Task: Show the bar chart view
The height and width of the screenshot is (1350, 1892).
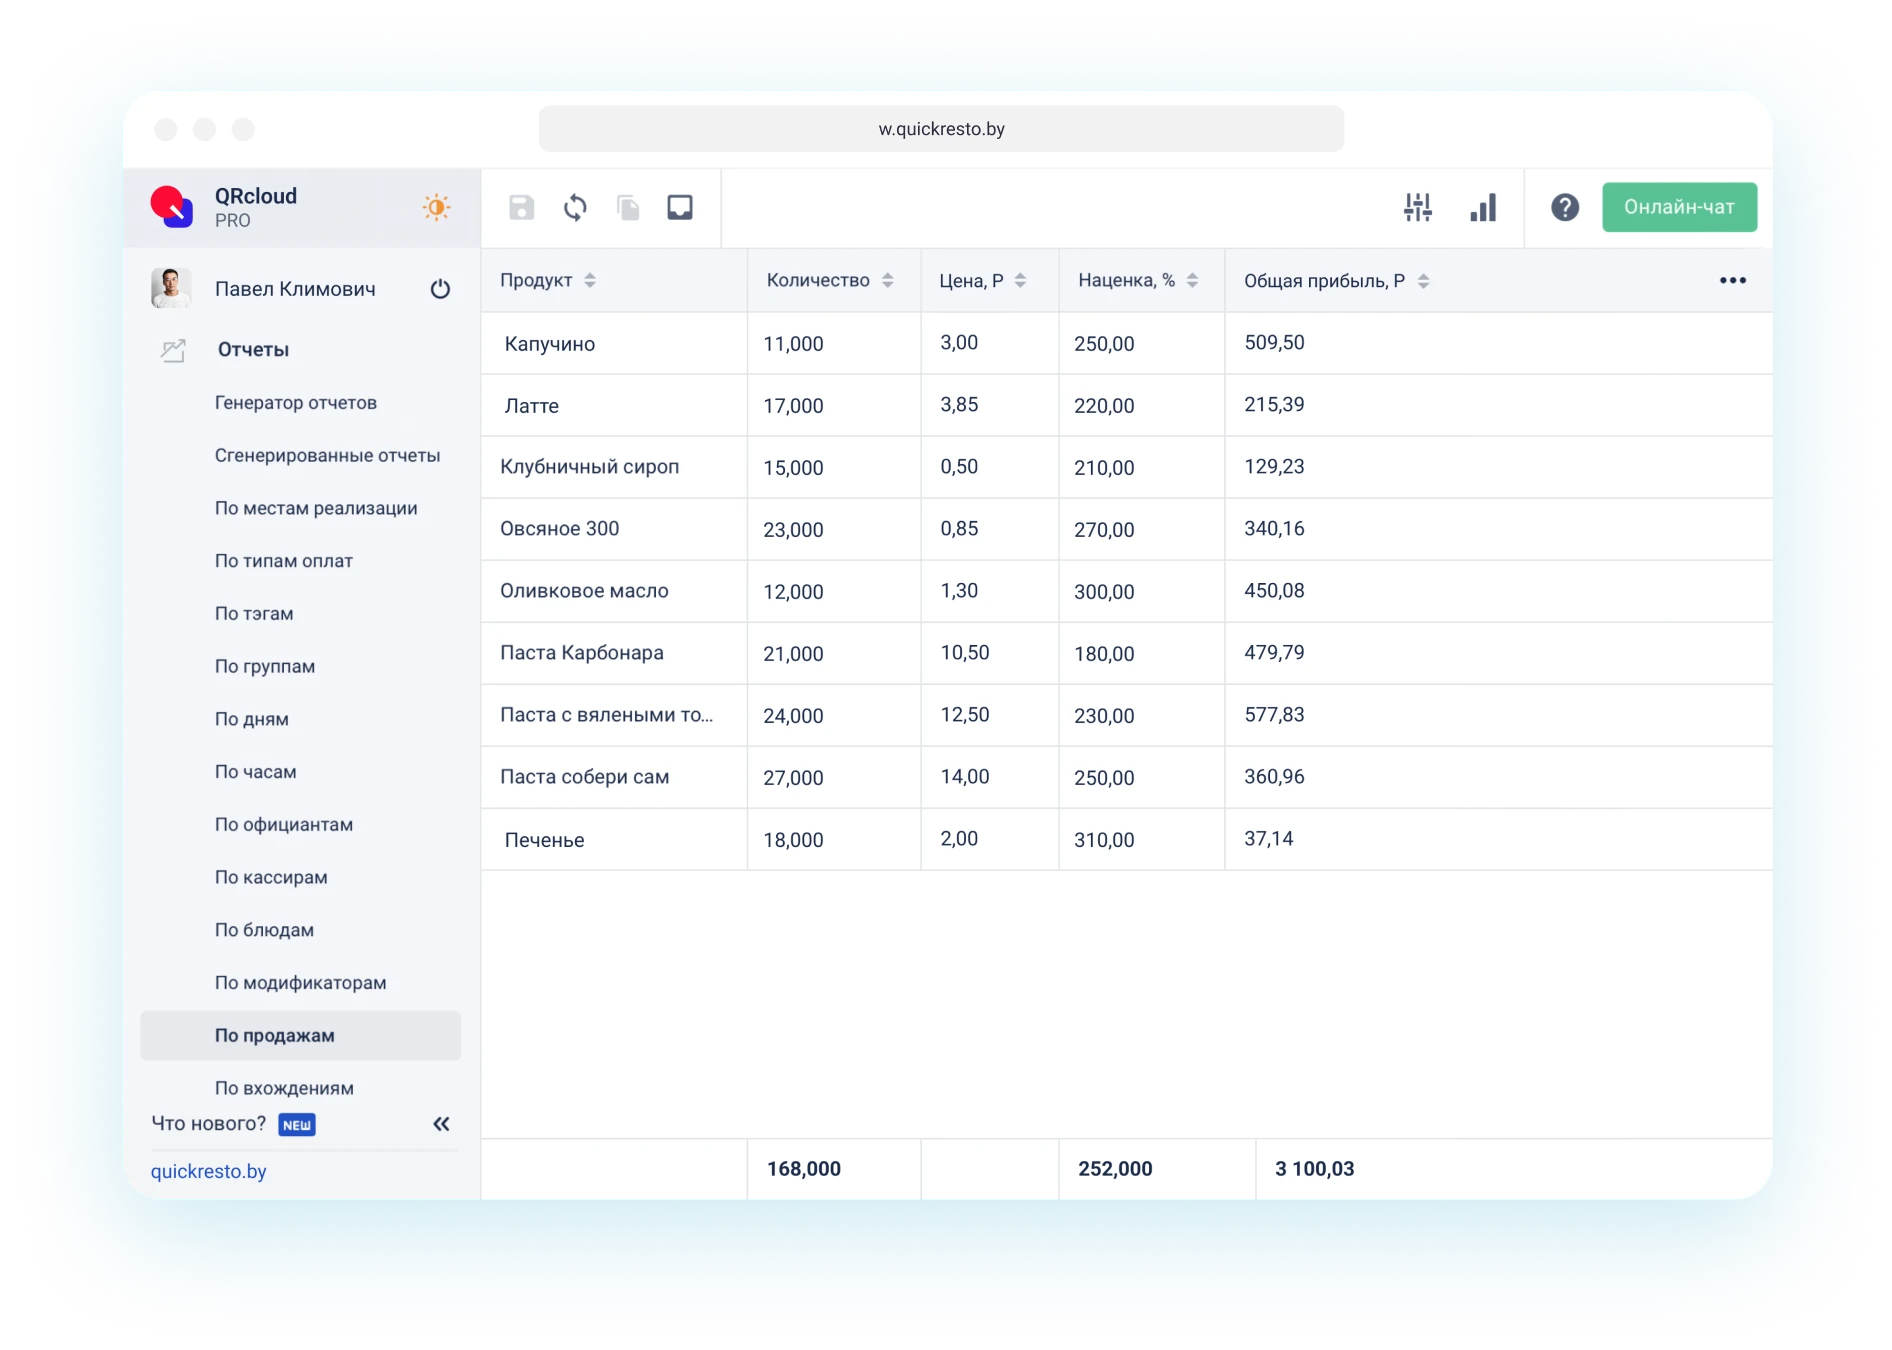Action: (x=1483, y=207)
